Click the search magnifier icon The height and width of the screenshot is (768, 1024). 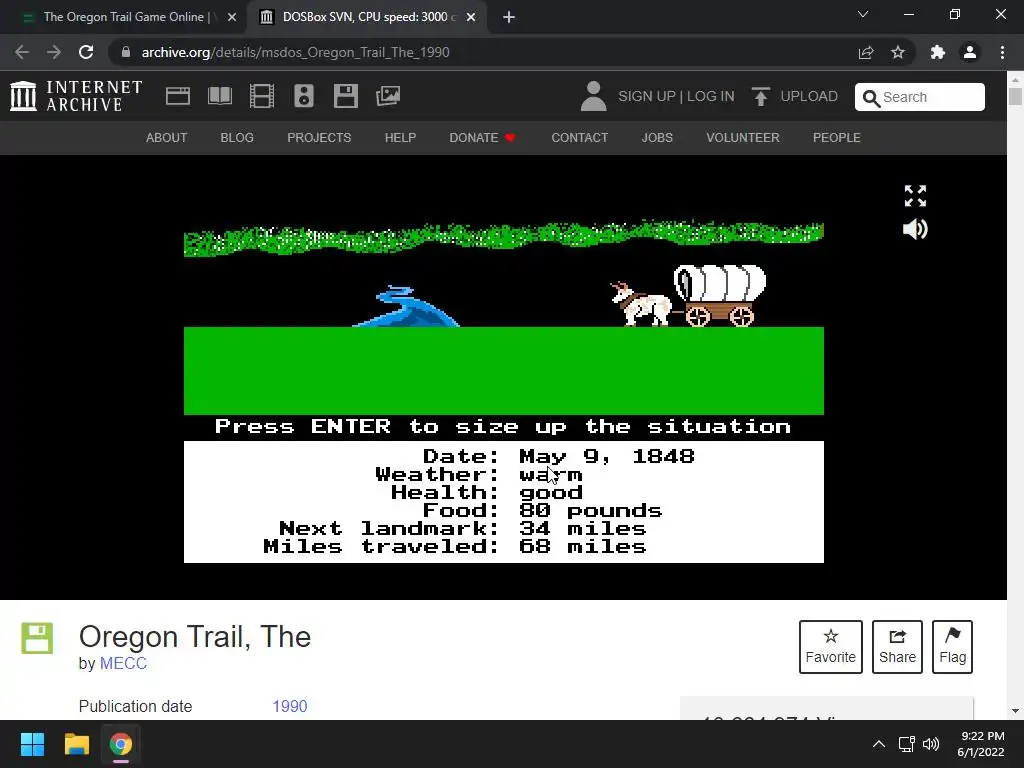(x=871, y=98)
